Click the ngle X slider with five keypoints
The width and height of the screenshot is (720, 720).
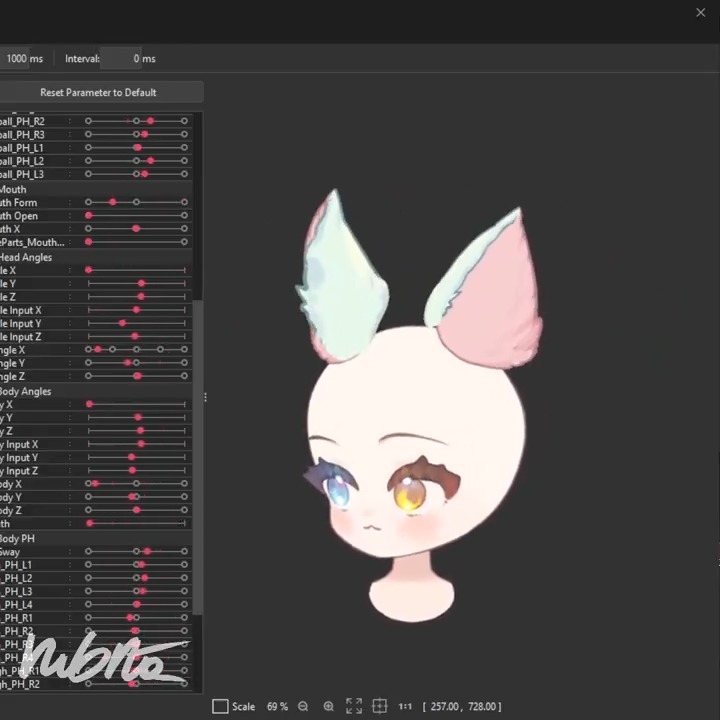pyautogui.click(x=136, y=350)
